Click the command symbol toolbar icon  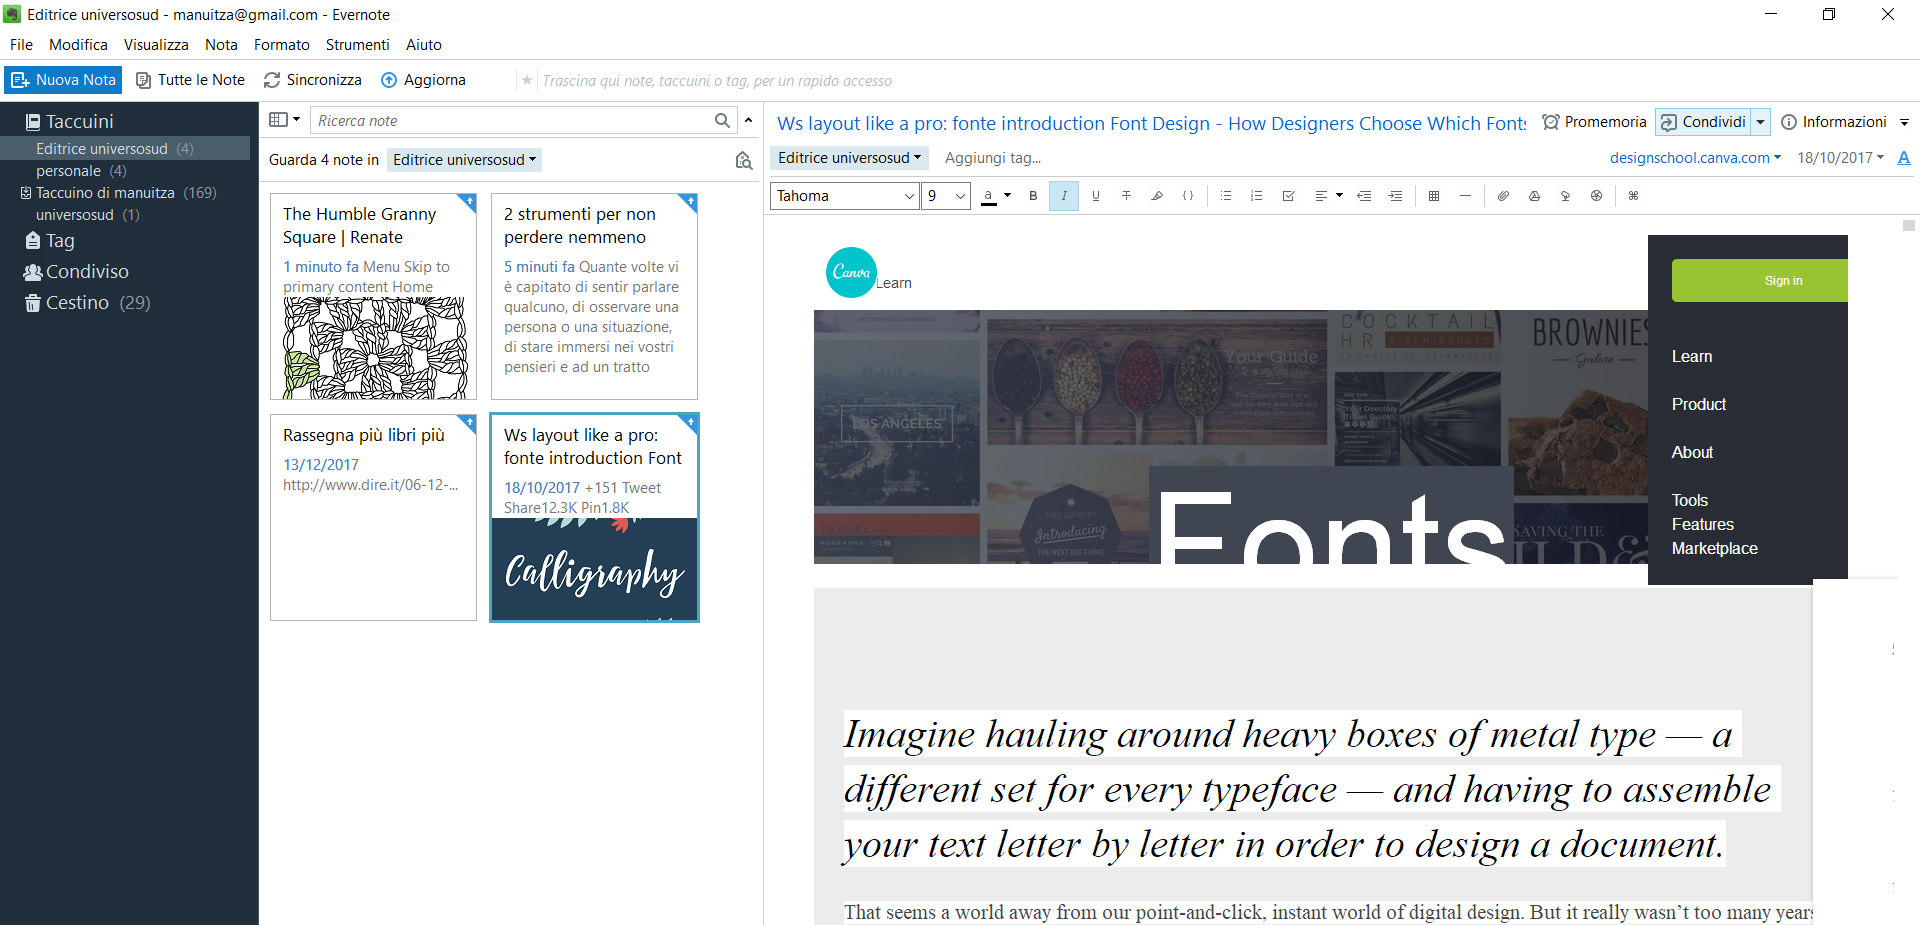(x=1633, y=196)
